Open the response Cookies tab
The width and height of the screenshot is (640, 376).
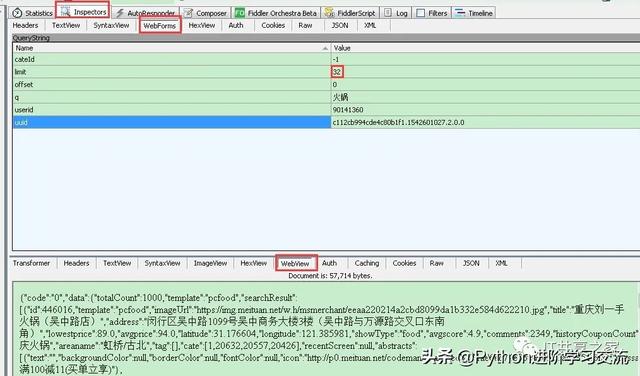click(404, 263)
